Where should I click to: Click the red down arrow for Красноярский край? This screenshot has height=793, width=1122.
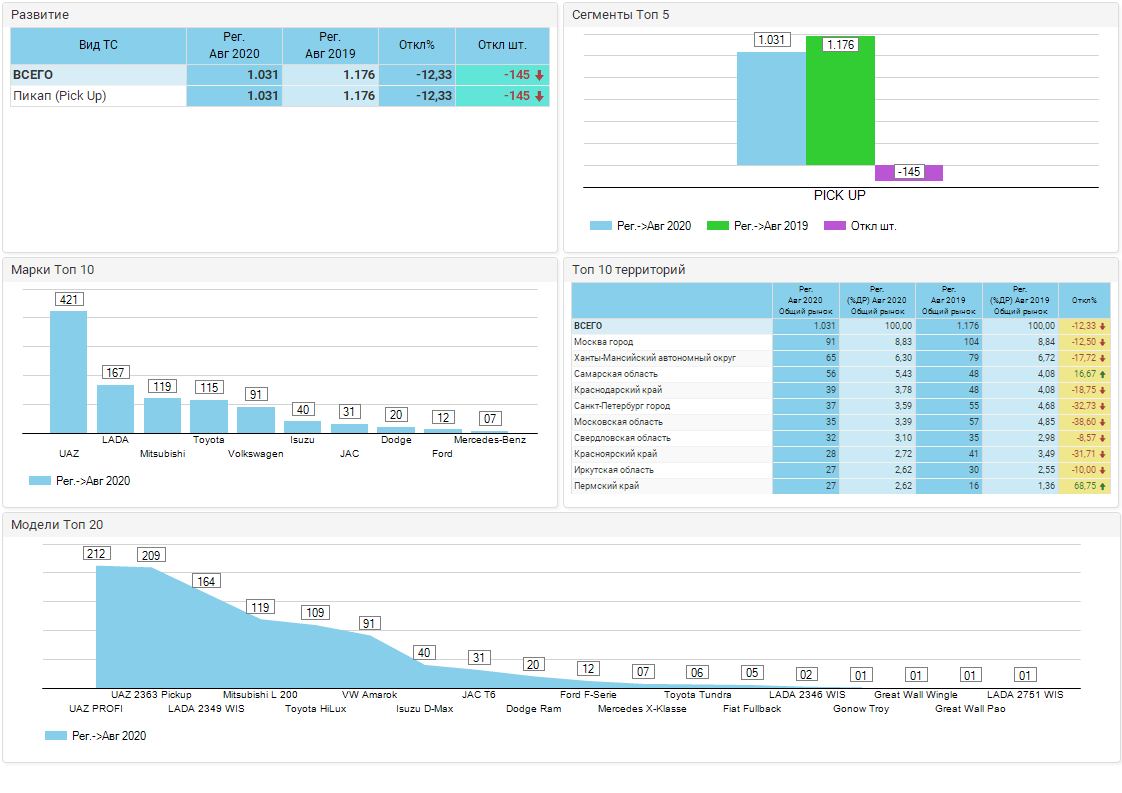pos(1102,454)
